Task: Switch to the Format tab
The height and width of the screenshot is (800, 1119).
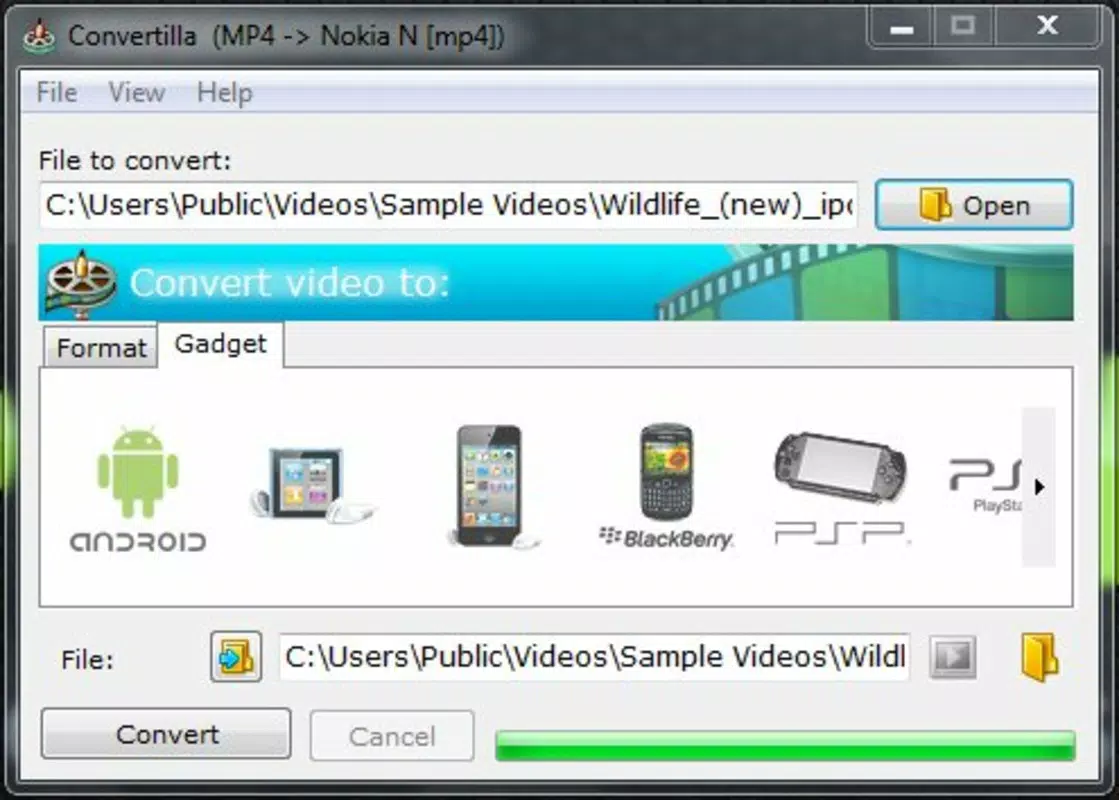Action: coord(101,348)
